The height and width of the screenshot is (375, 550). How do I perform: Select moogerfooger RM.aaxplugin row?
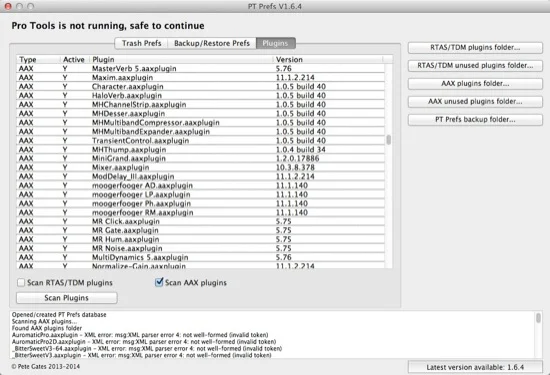201,212
